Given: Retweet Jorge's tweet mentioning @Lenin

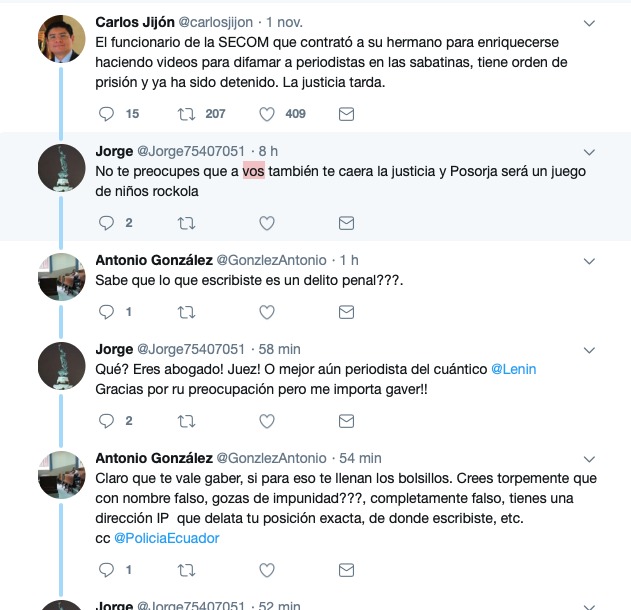Looking at the screenshot, I should pos(186,421).
